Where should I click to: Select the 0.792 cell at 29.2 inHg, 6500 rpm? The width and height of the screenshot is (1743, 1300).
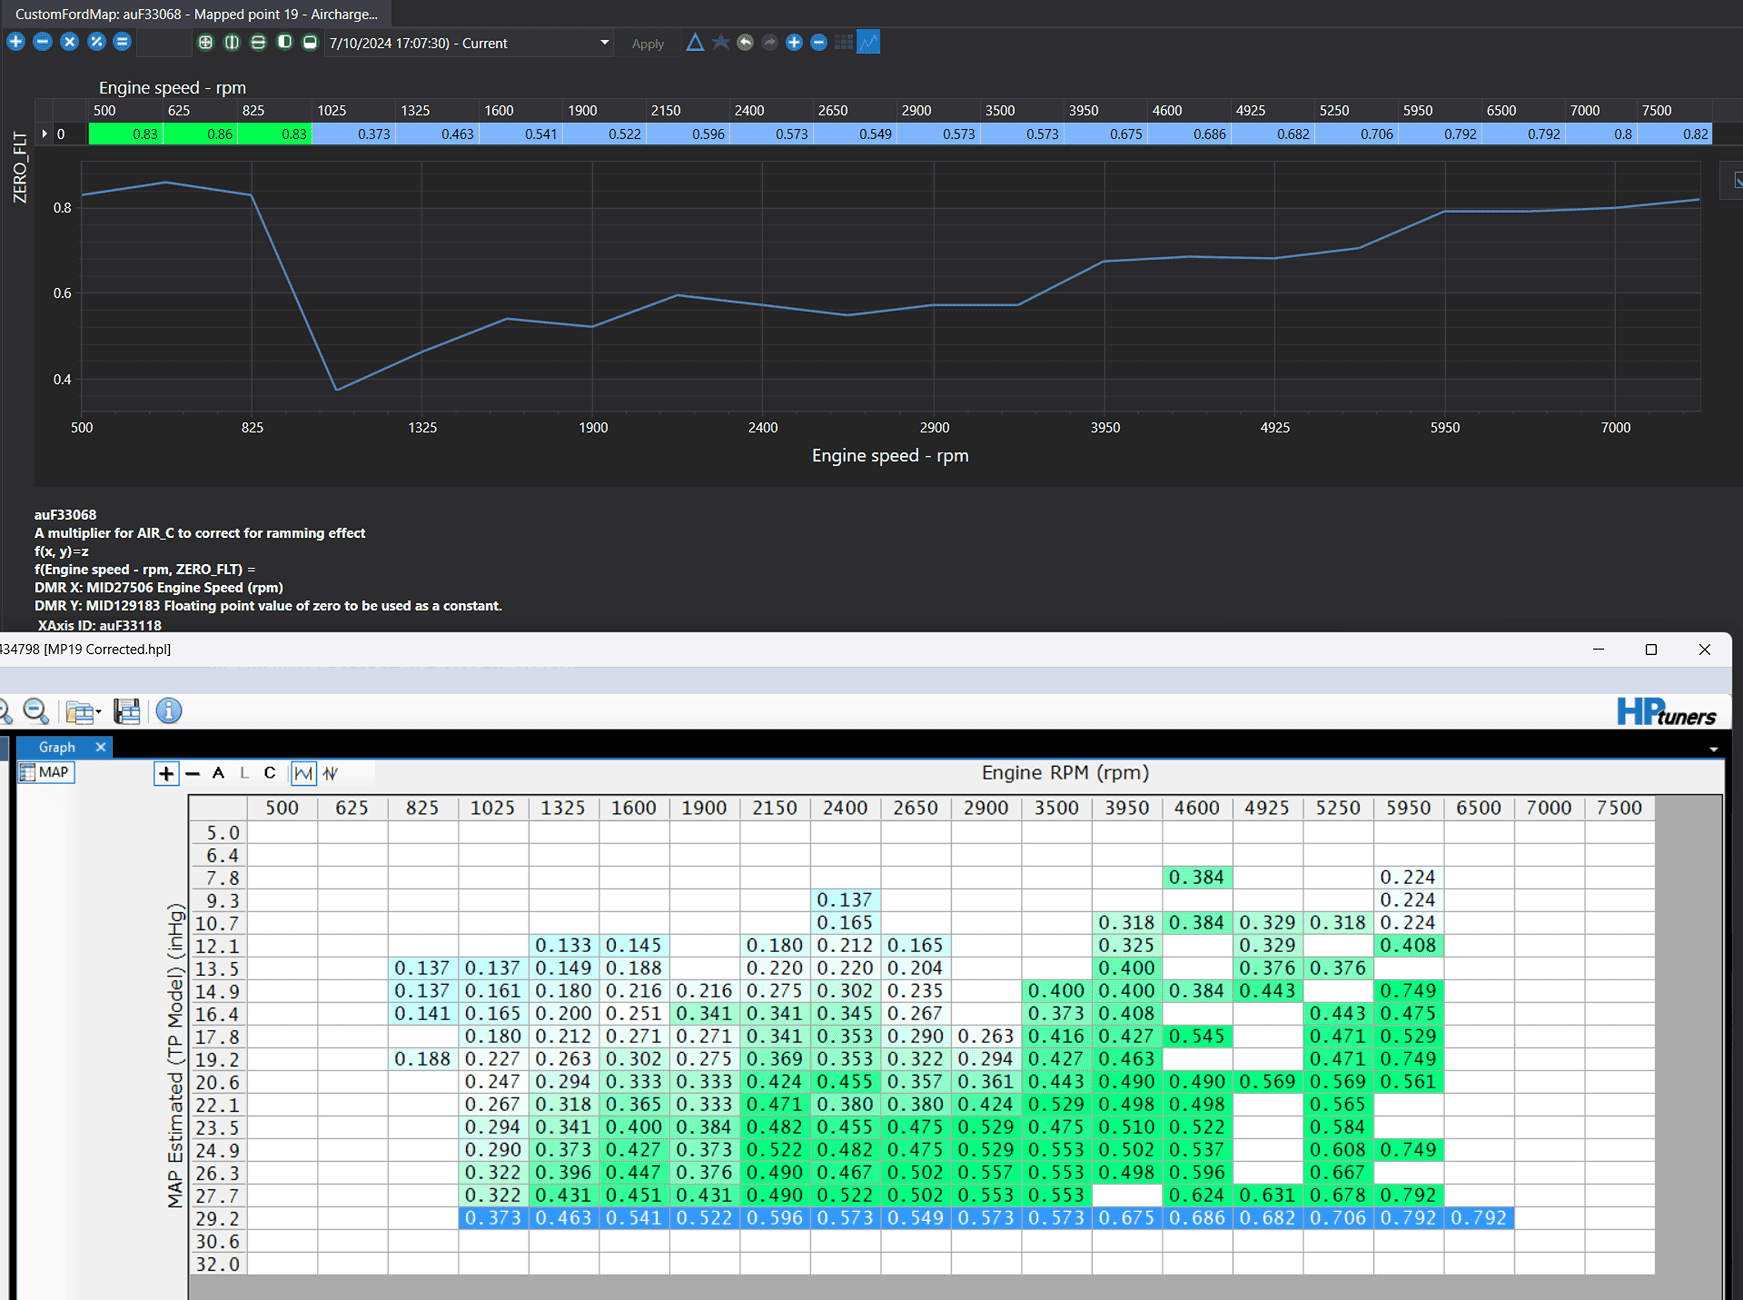pos(1478,1218)
